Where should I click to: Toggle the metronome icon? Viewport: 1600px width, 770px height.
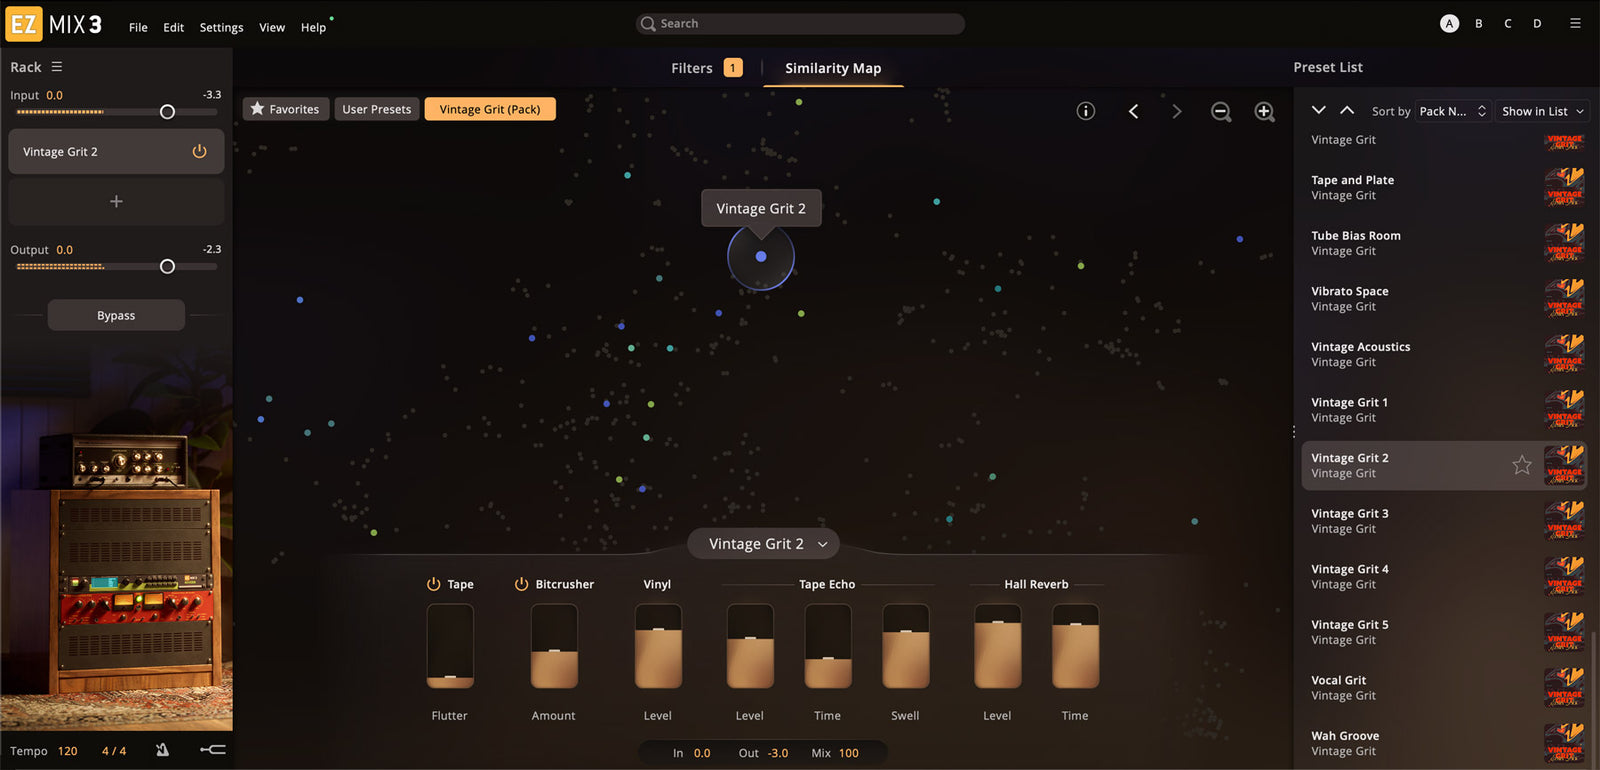coord(162,750)
